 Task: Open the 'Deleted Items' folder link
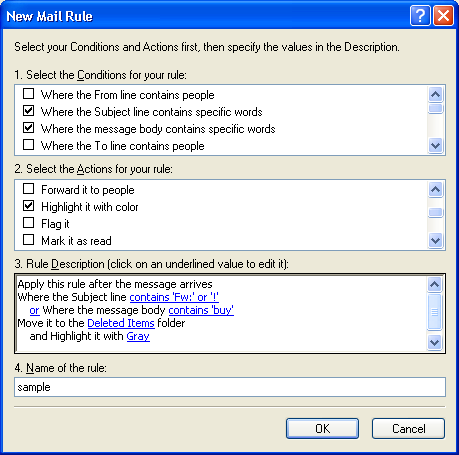(121, 323)
